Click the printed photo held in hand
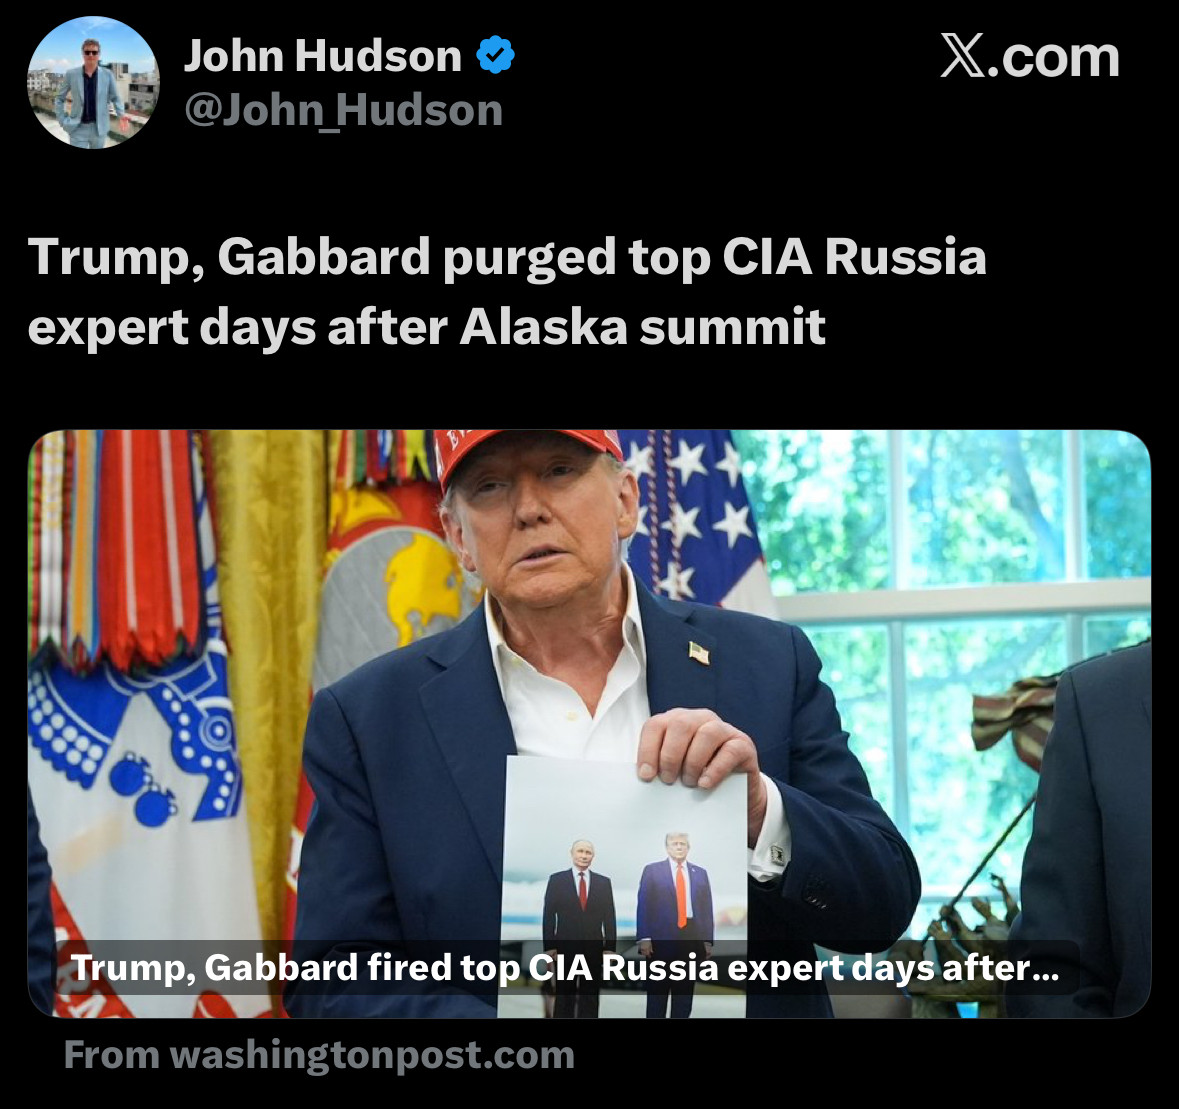Image resolution: width=1179 pixels, height=1109 pixels. 623,886
